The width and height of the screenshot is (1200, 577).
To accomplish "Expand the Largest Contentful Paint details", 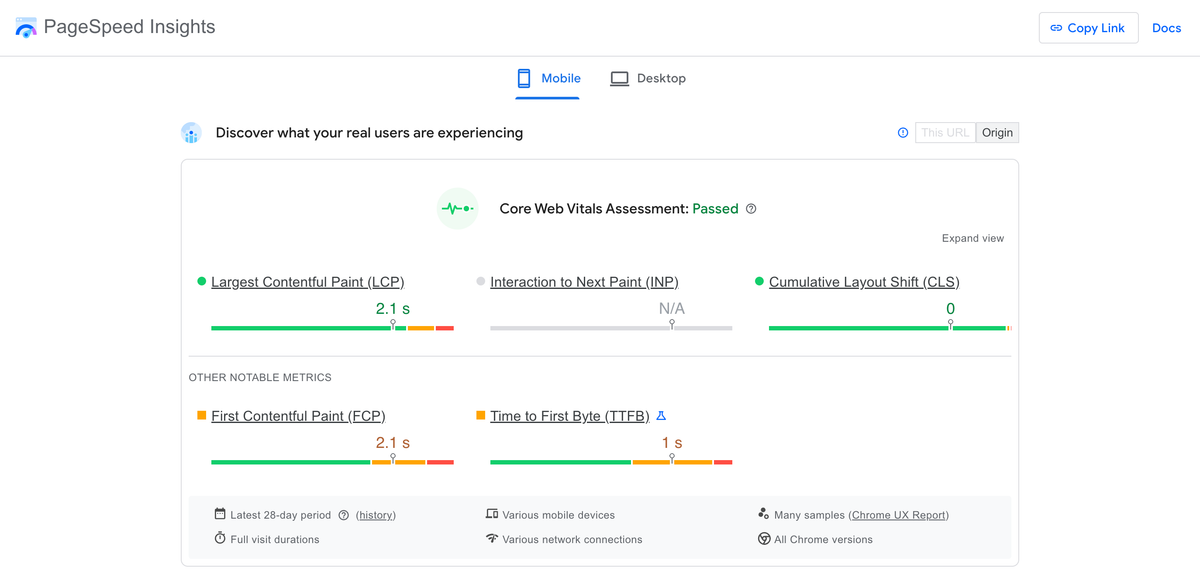I will pyautogui.click(x=307, y=281).
